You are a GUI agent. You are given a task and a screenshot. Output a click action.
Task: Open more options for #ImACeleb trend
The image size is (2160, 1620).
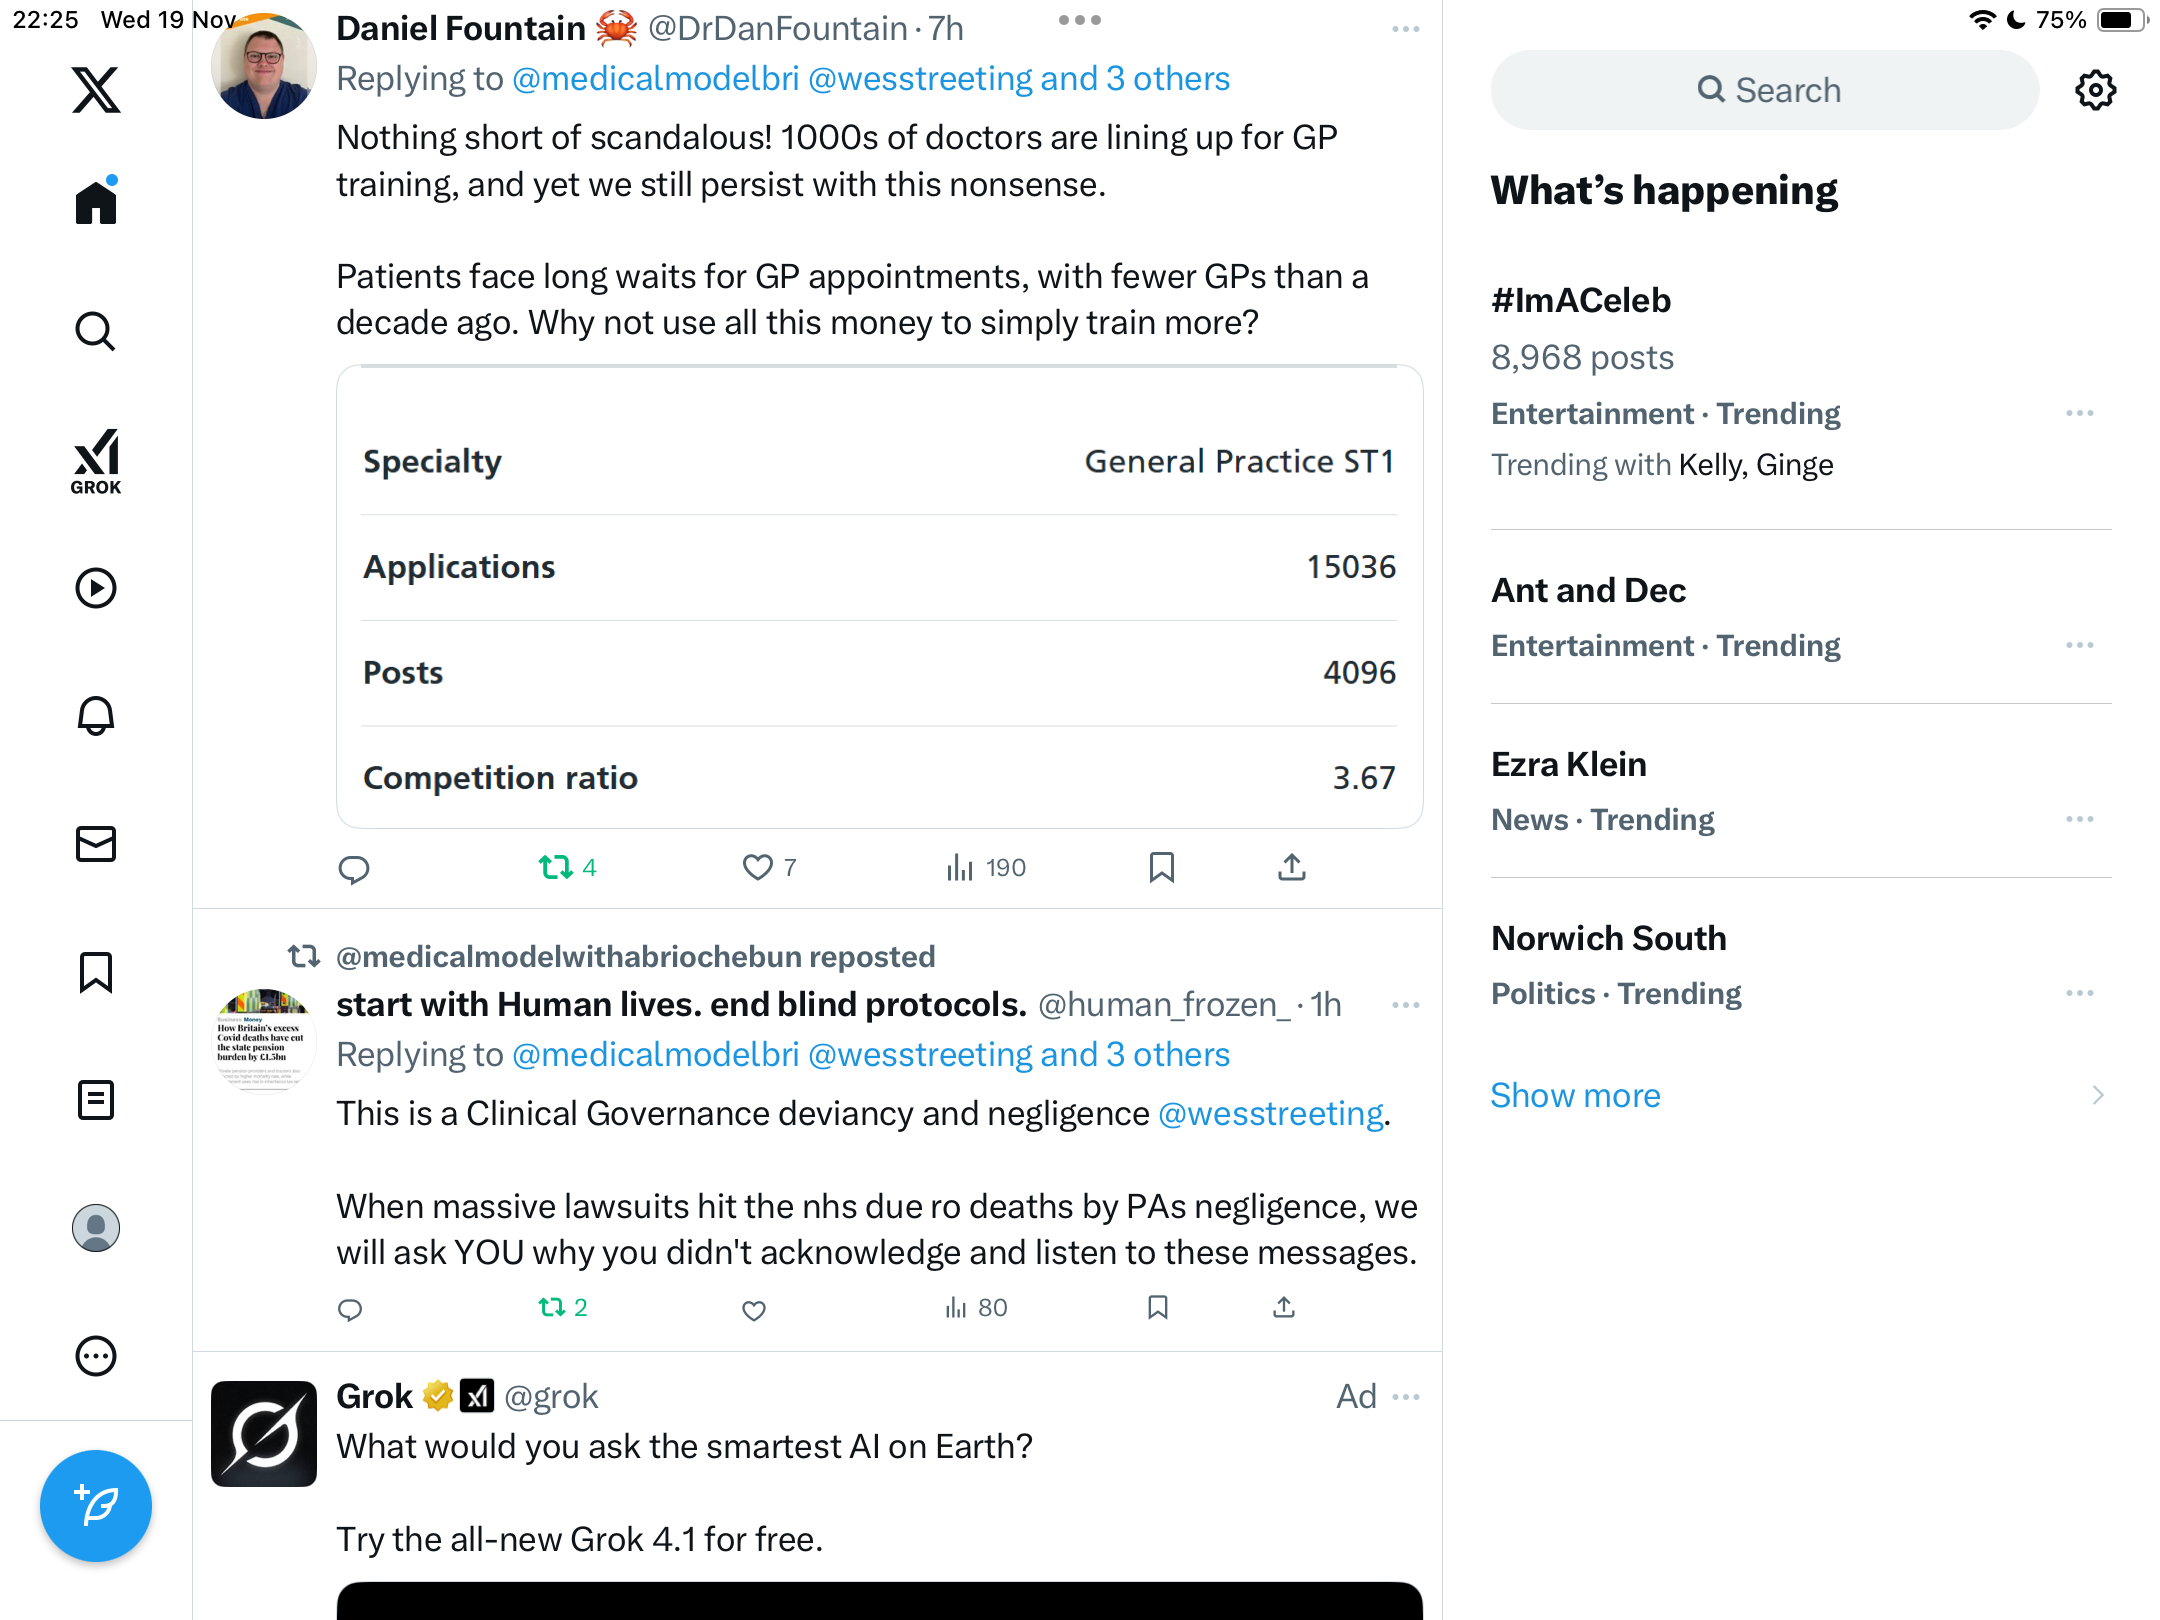pos(2079,413)
